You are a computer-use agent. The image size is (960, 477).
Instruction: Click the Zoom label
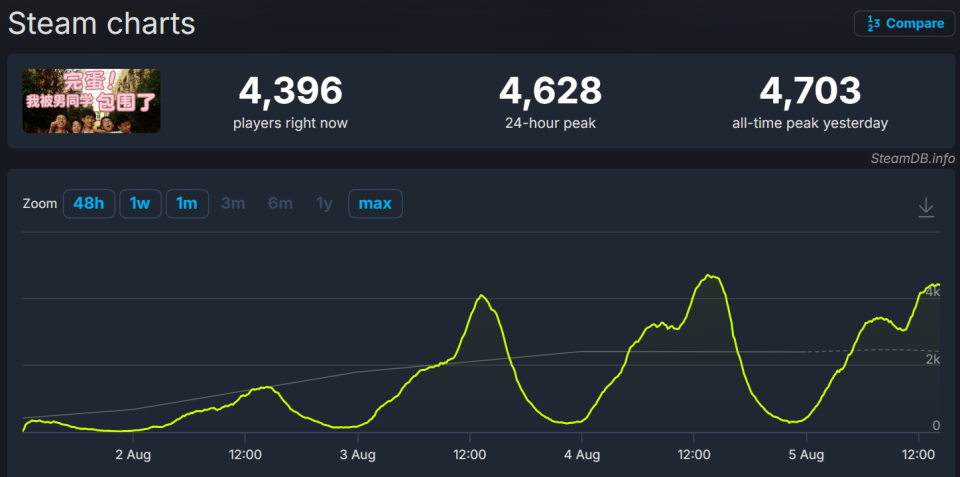(x=39, y=204)
